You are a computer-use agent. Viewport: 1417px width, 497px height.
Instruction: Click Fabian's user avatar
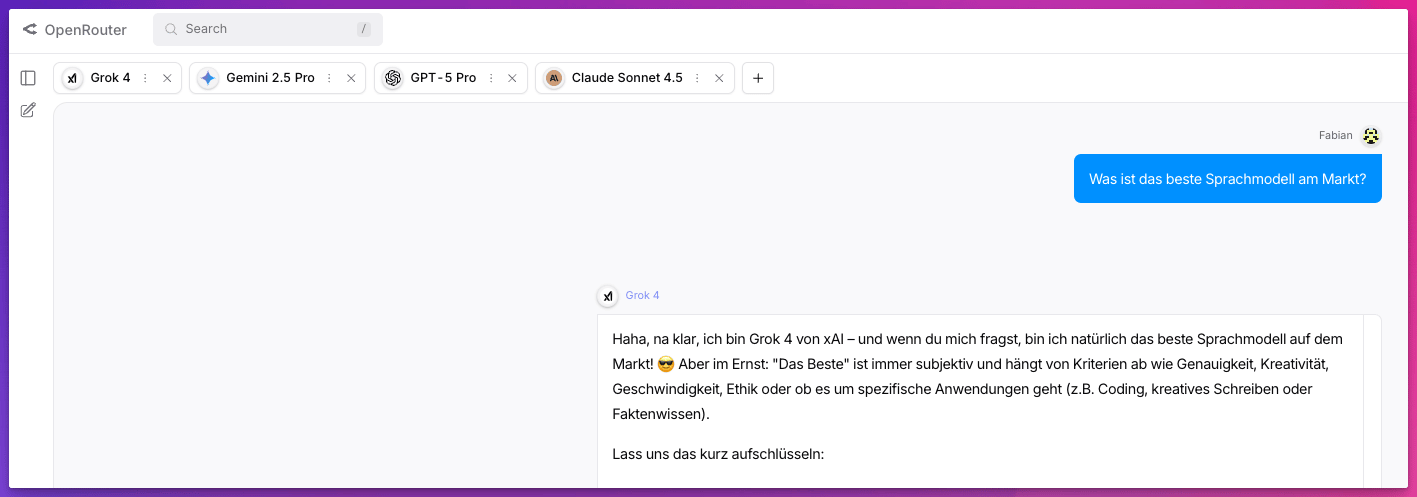(1371, 136)
